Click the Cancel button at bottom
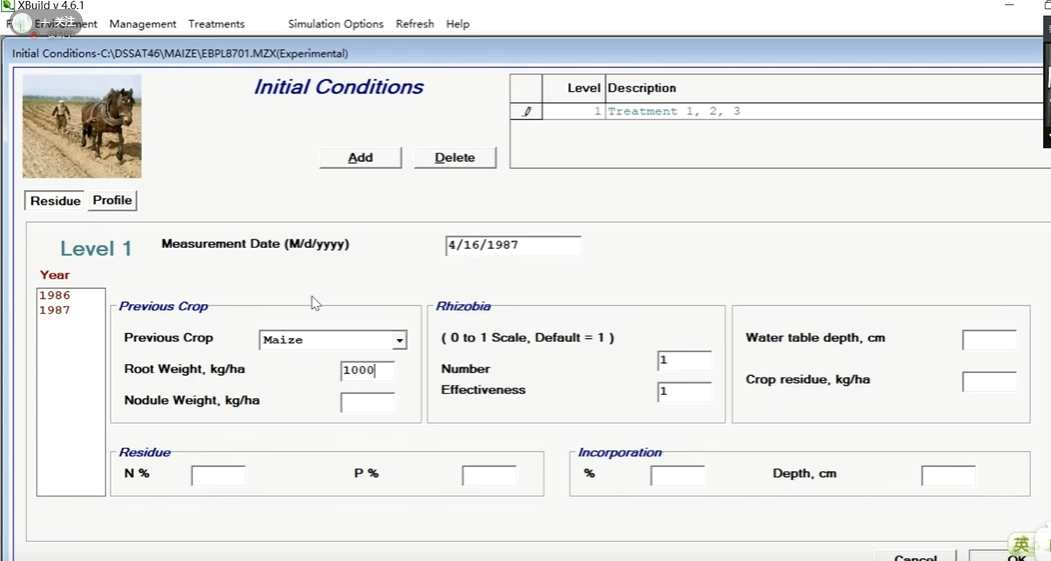1051x561 pixels. (916, 558)
